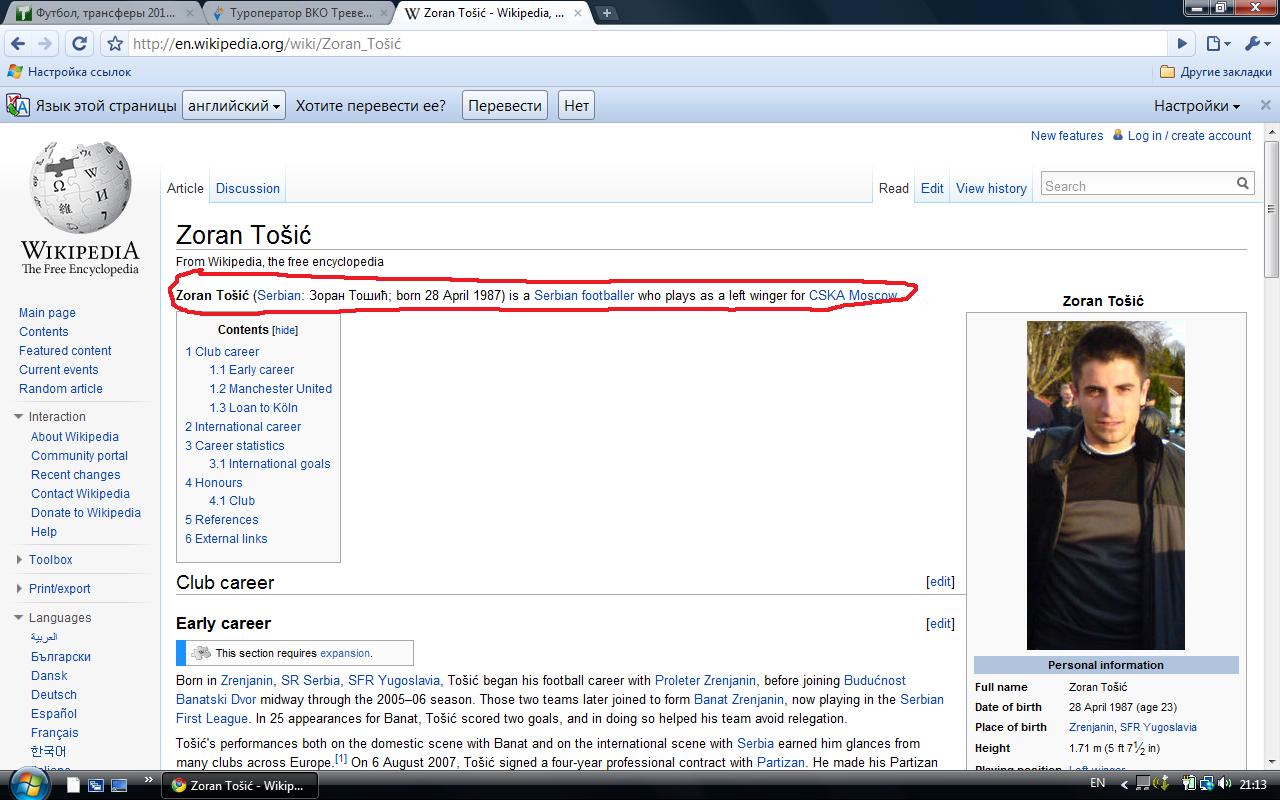1280x800 pixels.
Task: Expand the Print/export sidebar section
Action: pyautogui.click(x=19, y=589)
